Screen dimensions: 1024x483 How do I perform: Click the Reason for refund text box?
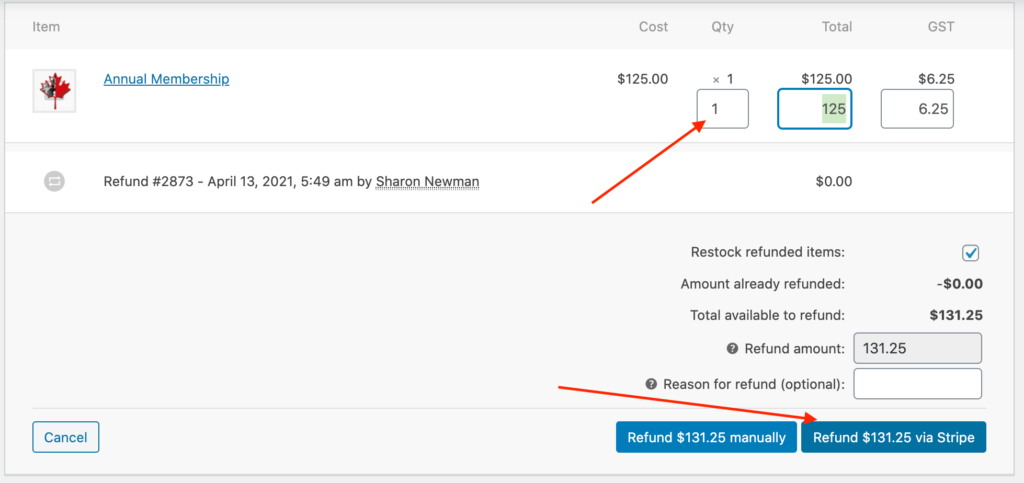click(x=918, y=384)
